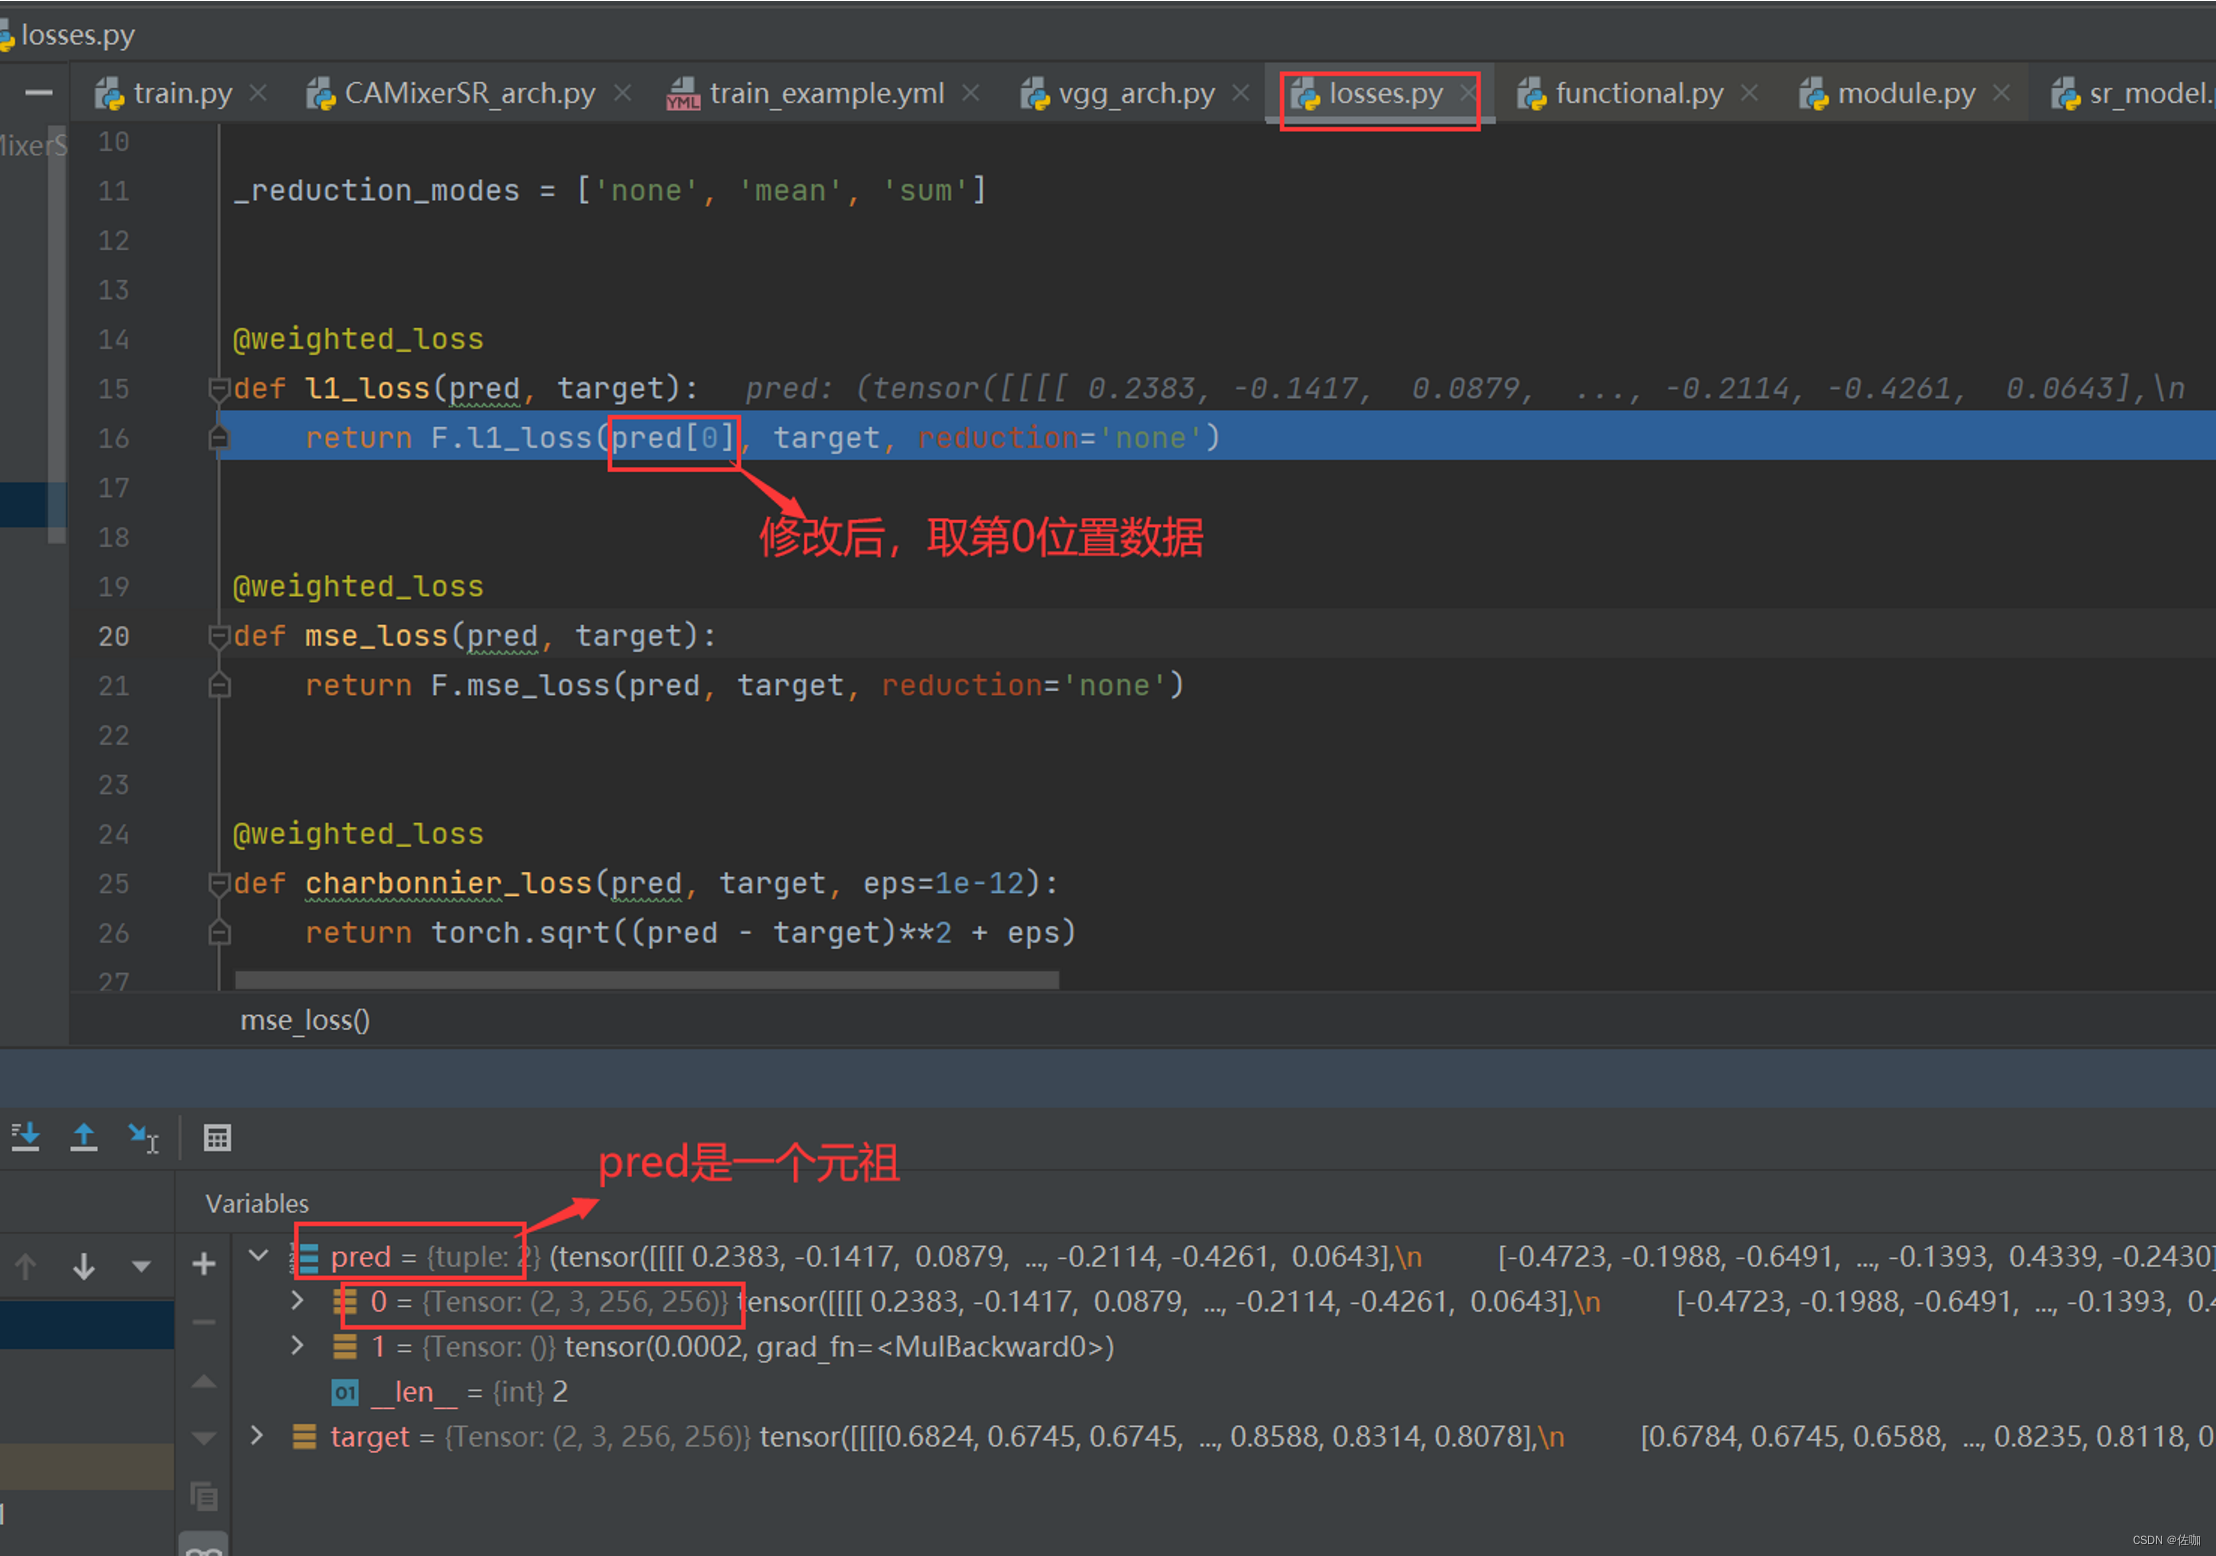Click the Step Into download-arrow icon
The image size is (2216, 1556).
[x=25, y=1137]
